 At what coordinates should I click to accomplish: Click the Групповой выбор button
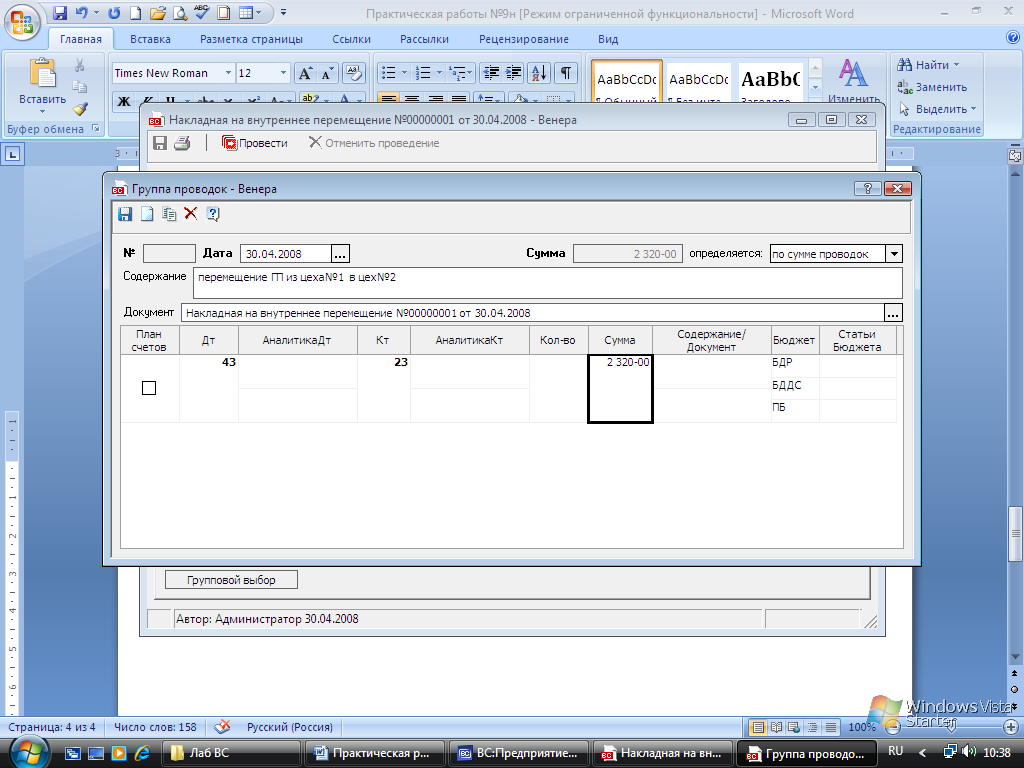pos(231,580)
